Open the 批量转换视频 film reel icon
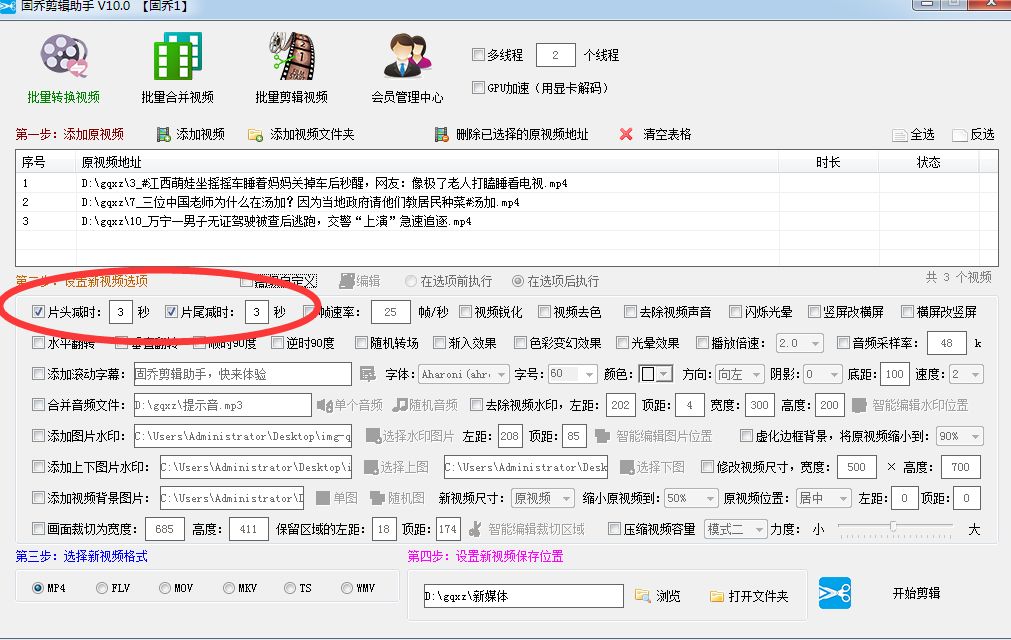This screenshot has height=640, width=1011. [x=64, y=55]
